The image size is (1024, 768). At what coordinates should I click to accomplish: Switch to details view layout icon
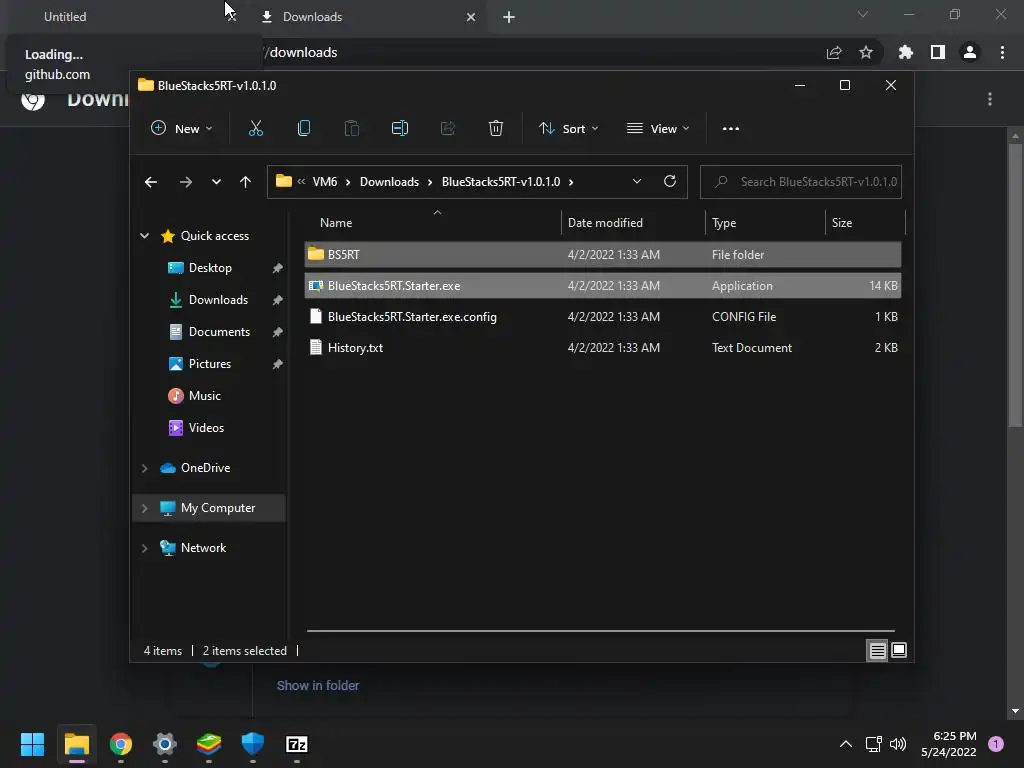click(x=877, y=650)
